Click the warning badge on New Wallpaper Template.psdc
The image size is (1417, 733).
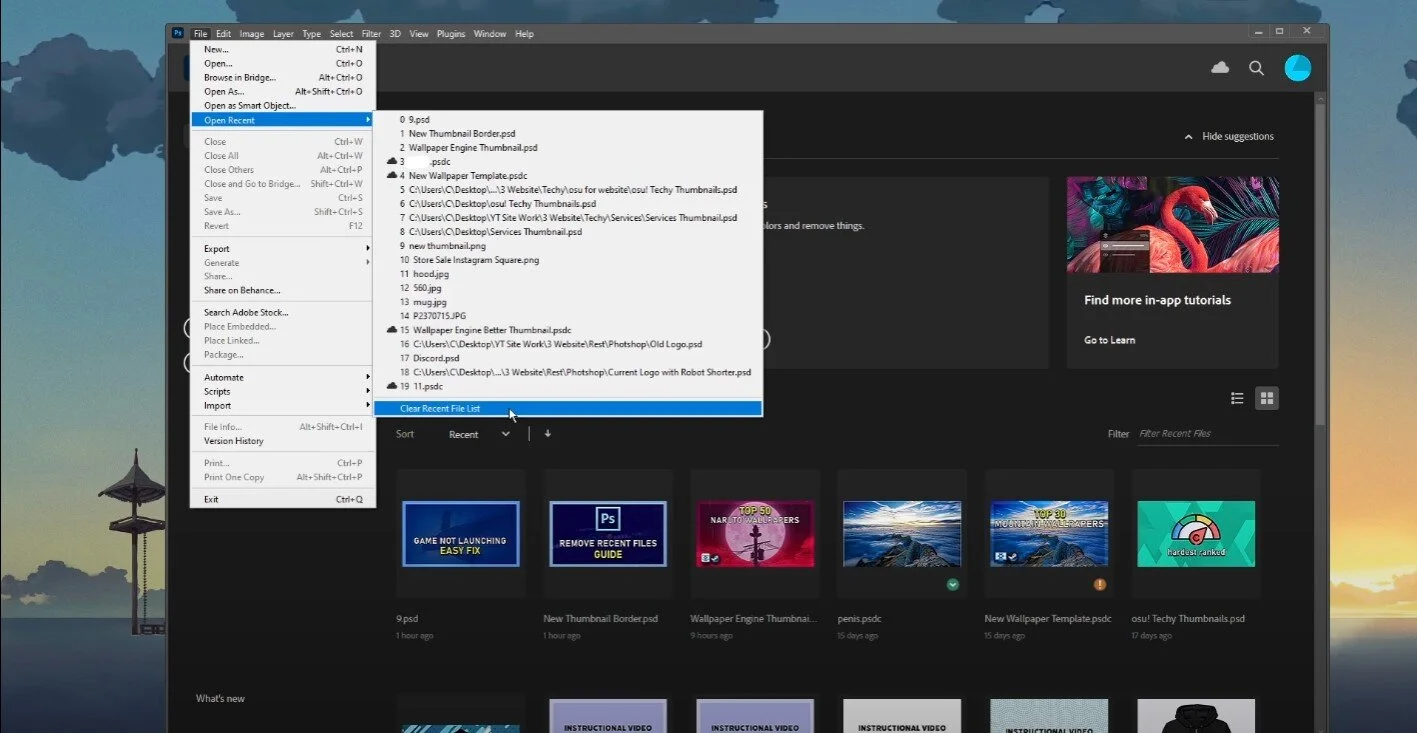click(x=1099, y=585)
